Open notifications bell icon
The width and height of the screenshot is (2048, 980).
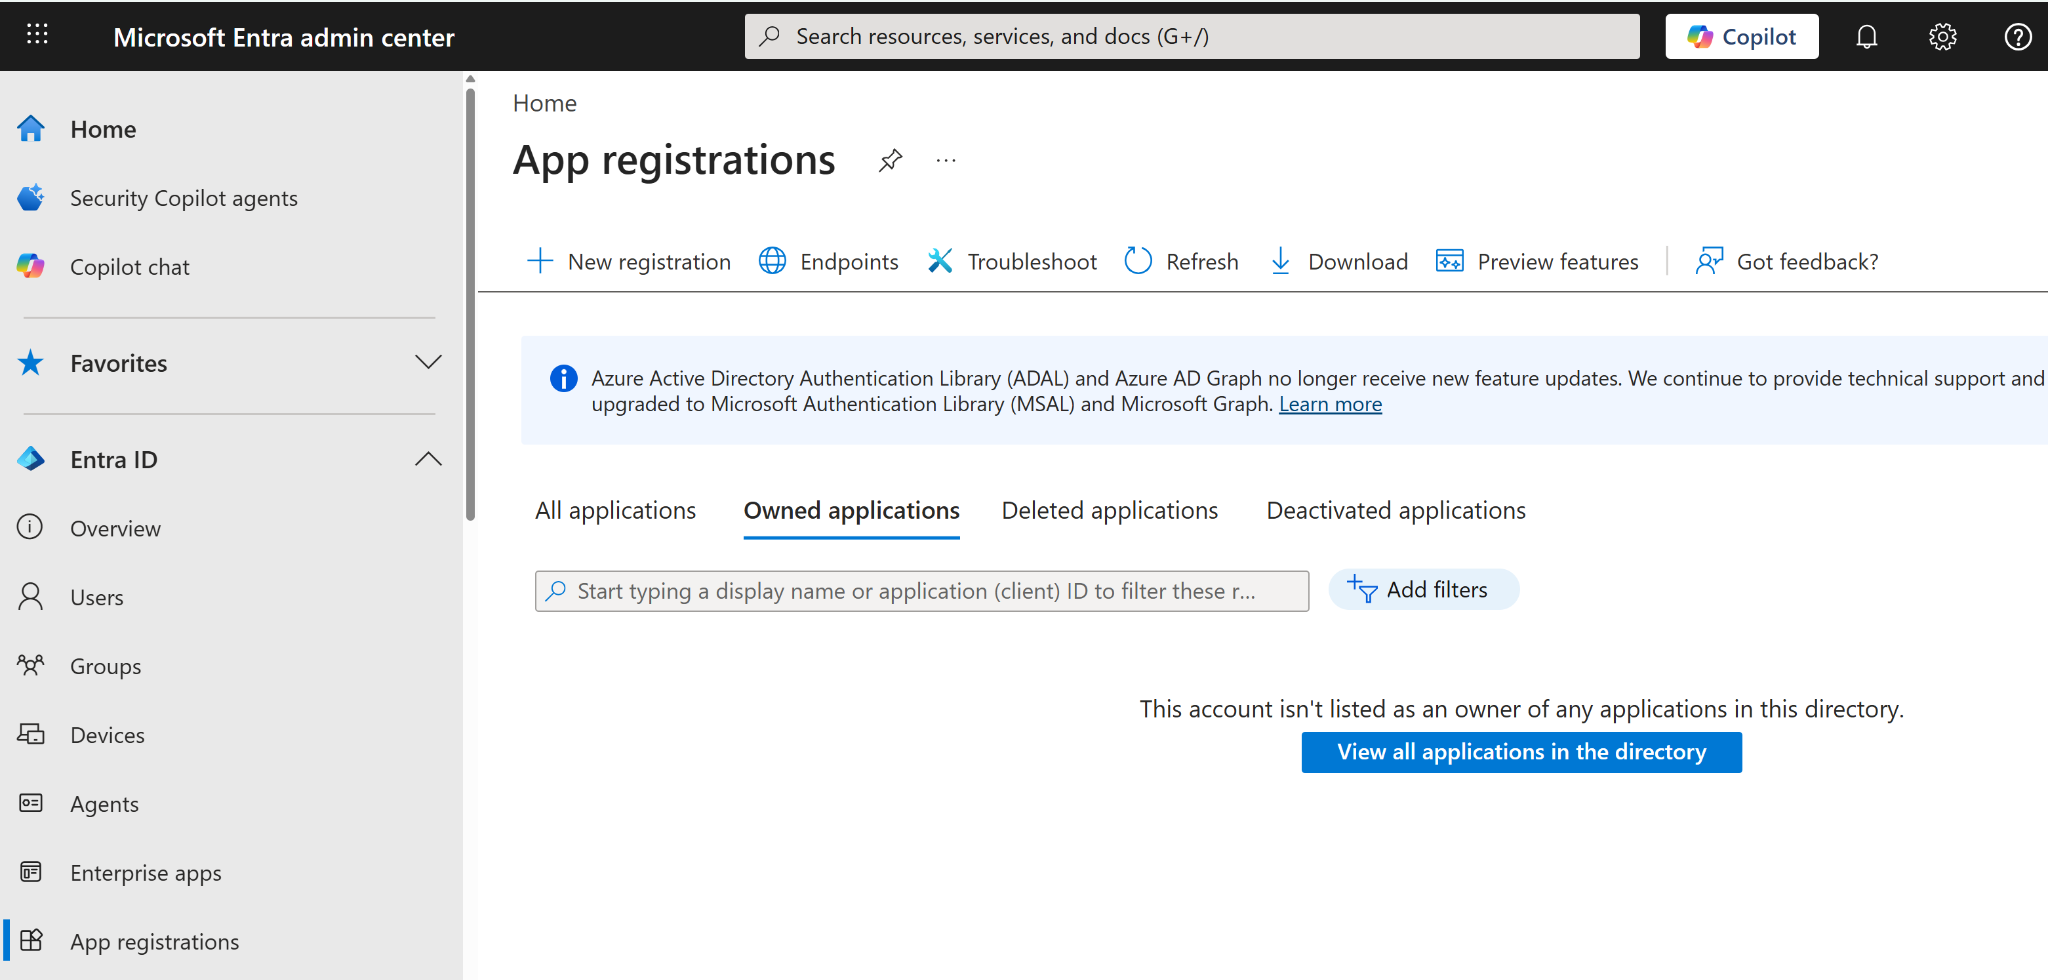pos(1867,37)
